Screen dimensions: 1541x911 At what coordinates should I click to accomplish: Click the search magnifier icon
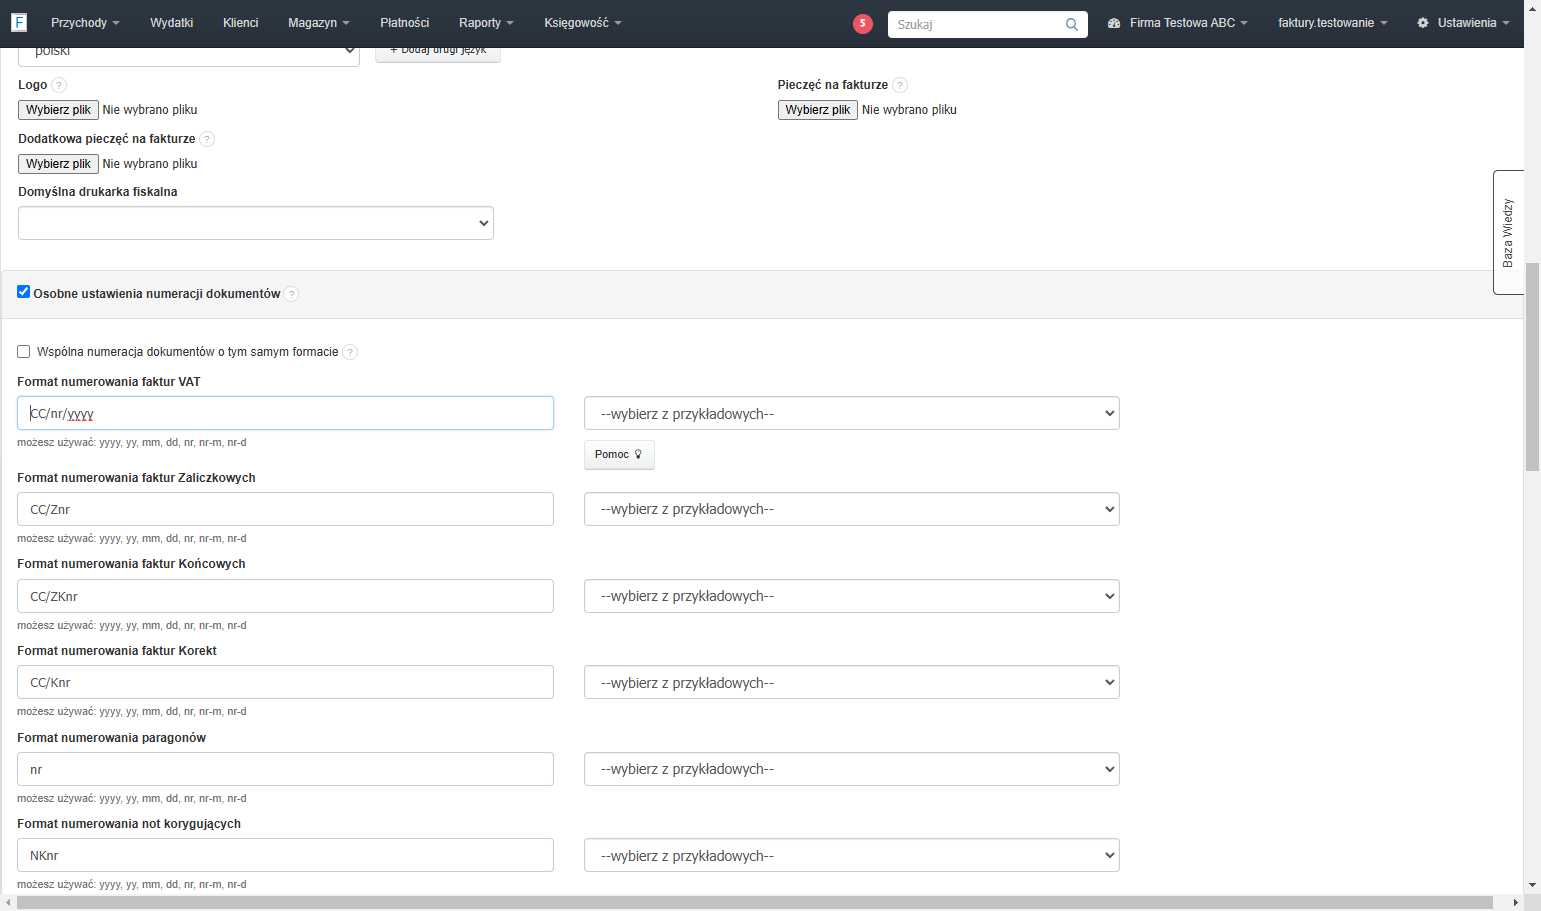1072,24
